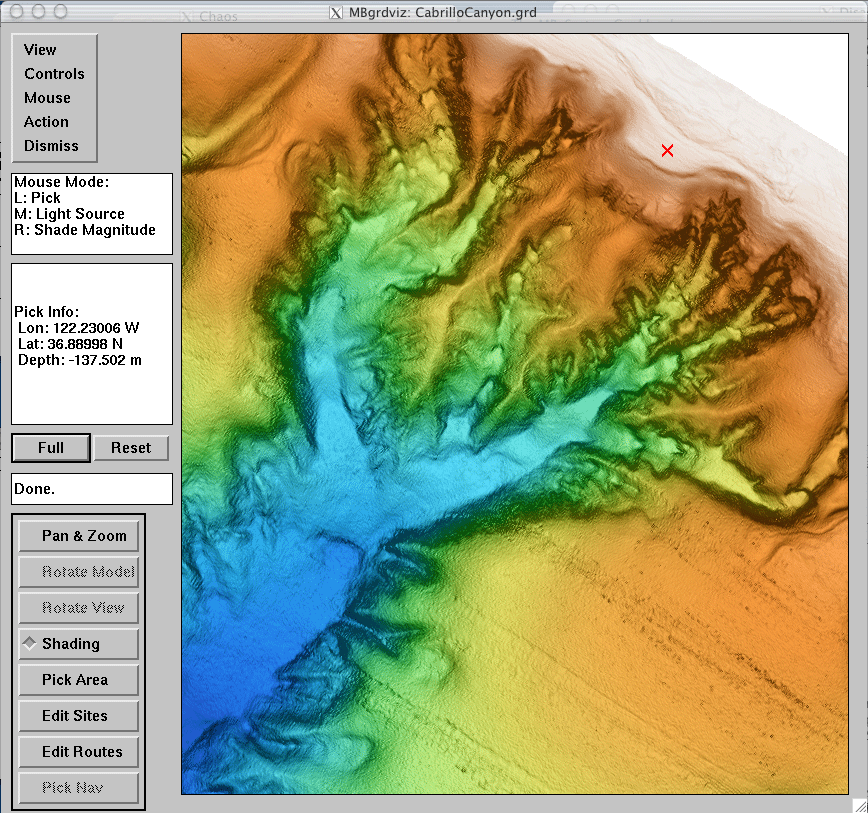Viewport: 868px width, 813px height.
Task: Reset the map view
Action: [131, 448]
